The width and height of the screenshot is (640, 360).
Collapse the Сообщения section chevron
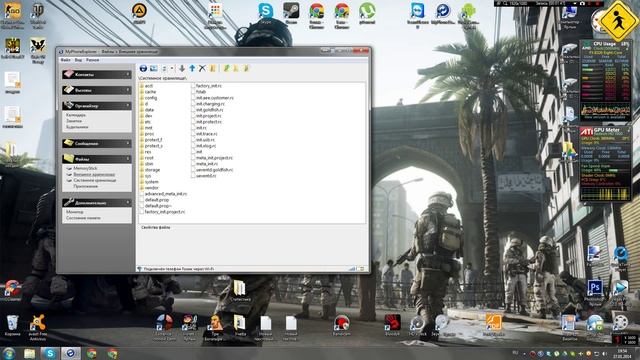point(128,144)
